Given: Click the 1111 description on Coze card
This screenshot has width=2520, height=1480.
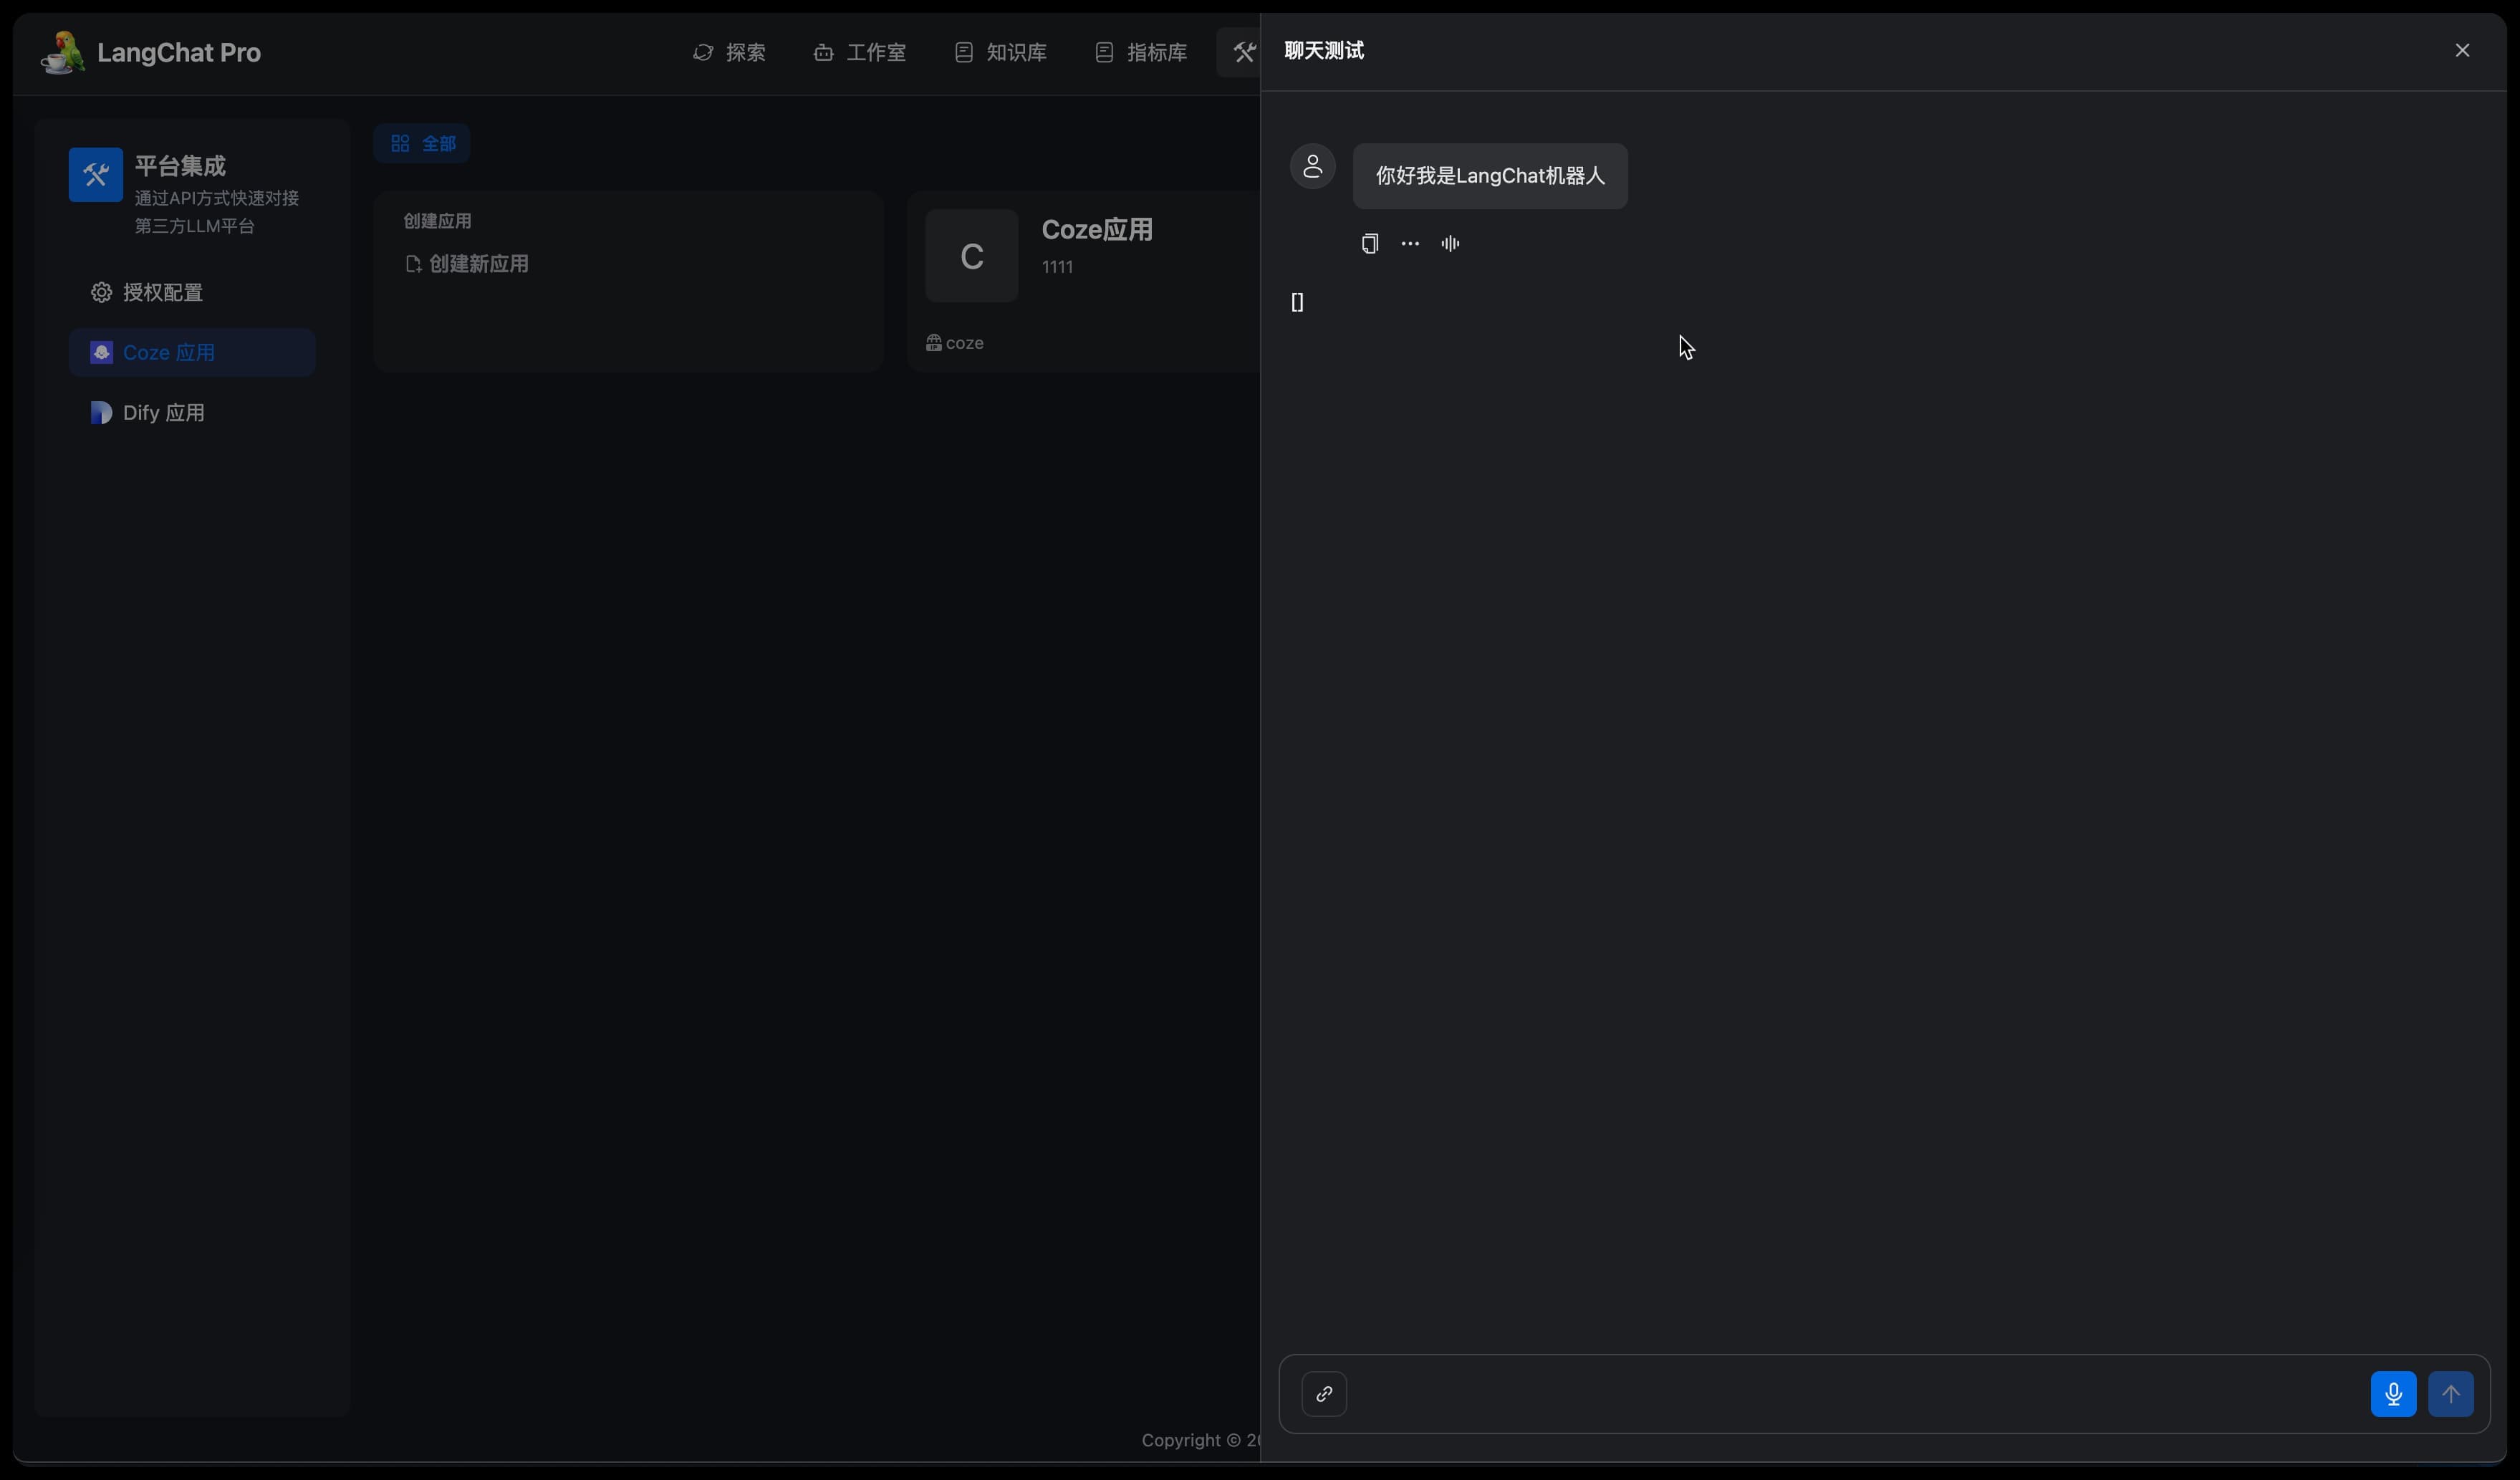Looking at the screenshot, I should (x=1057, y=267).
